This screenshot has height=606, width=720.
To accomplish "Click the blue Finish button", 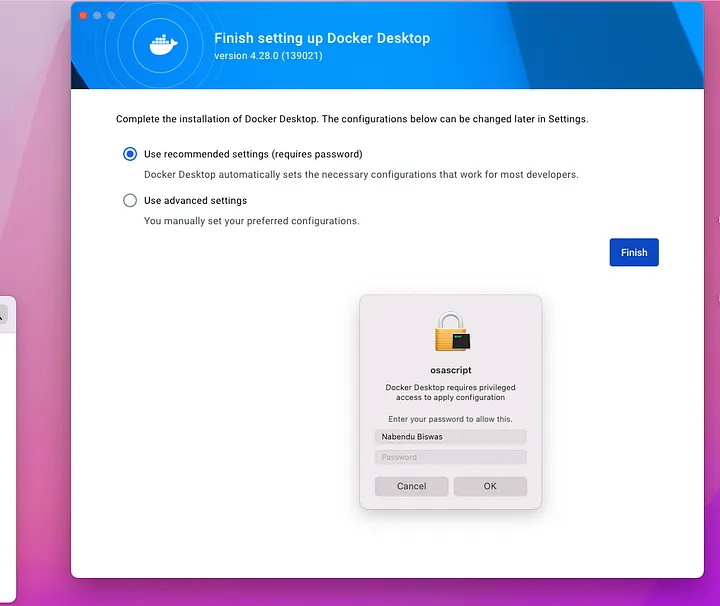I will (x=634, y=252).
